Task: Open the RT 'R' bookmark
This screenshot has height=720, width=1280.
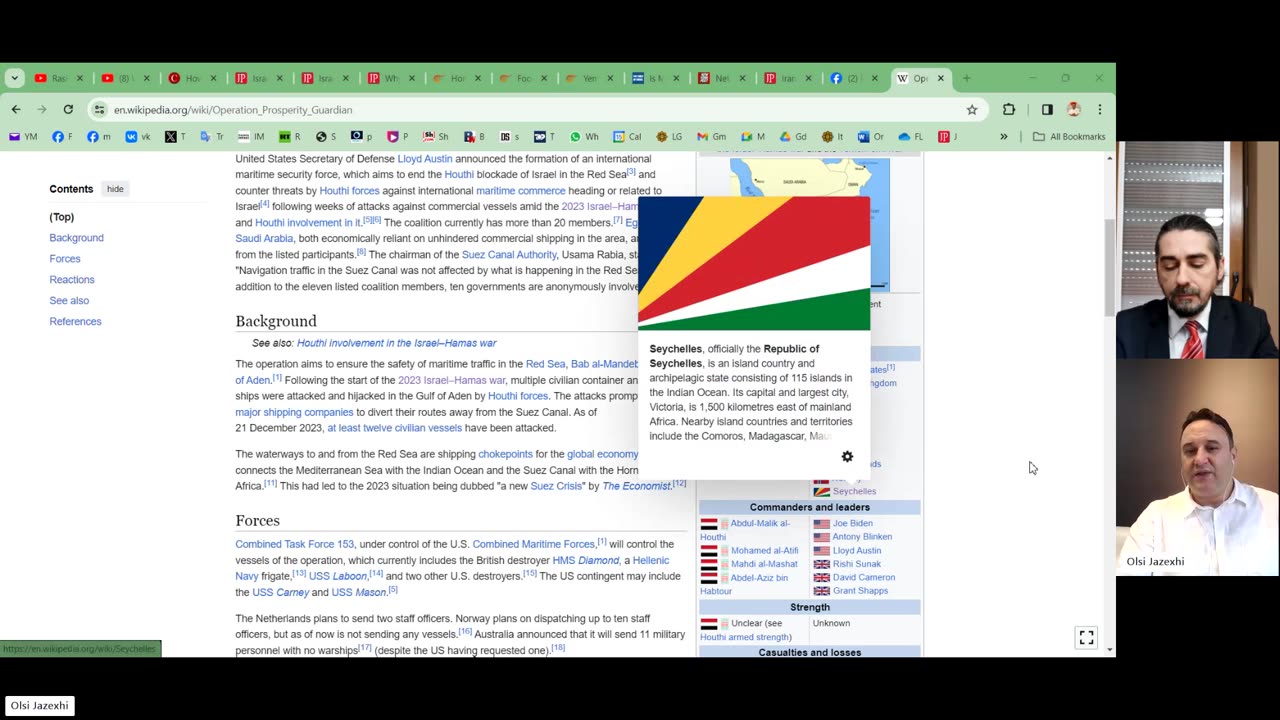Action: click(x=289, y=137)
